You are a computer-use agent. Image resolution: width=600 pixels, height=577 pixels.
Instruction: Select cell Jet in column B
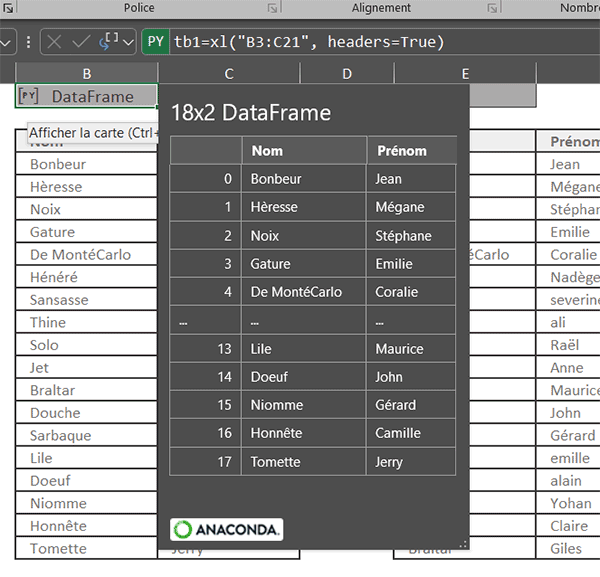[86, 368]
